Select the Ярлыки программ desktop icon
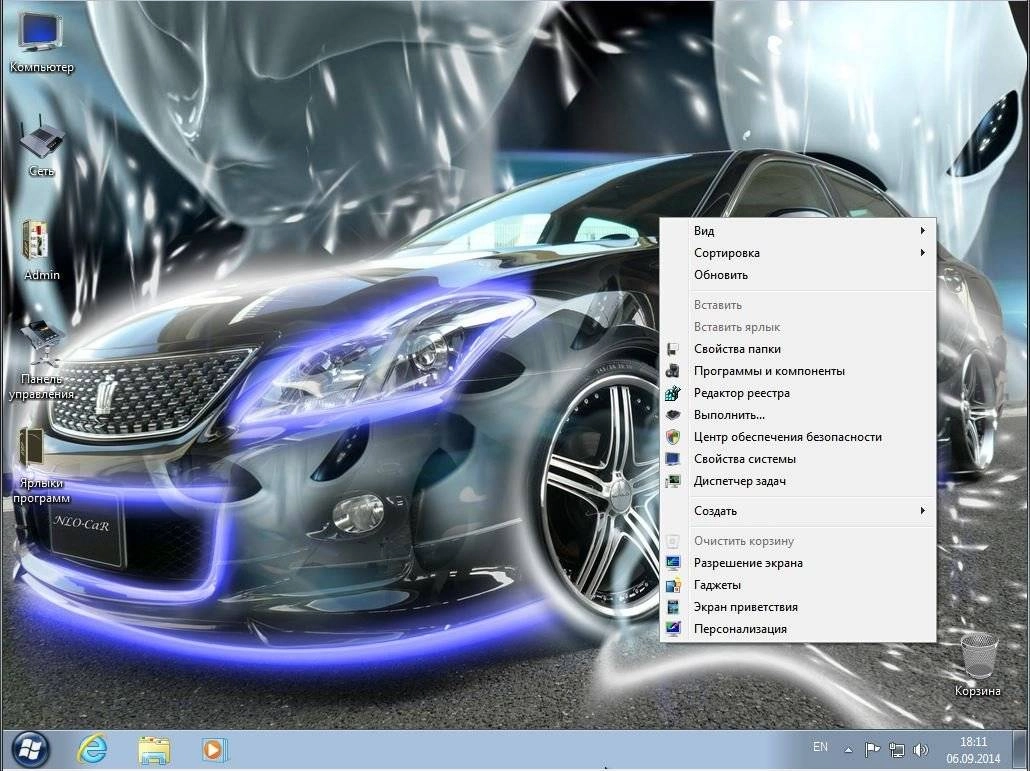 (41, 465)
